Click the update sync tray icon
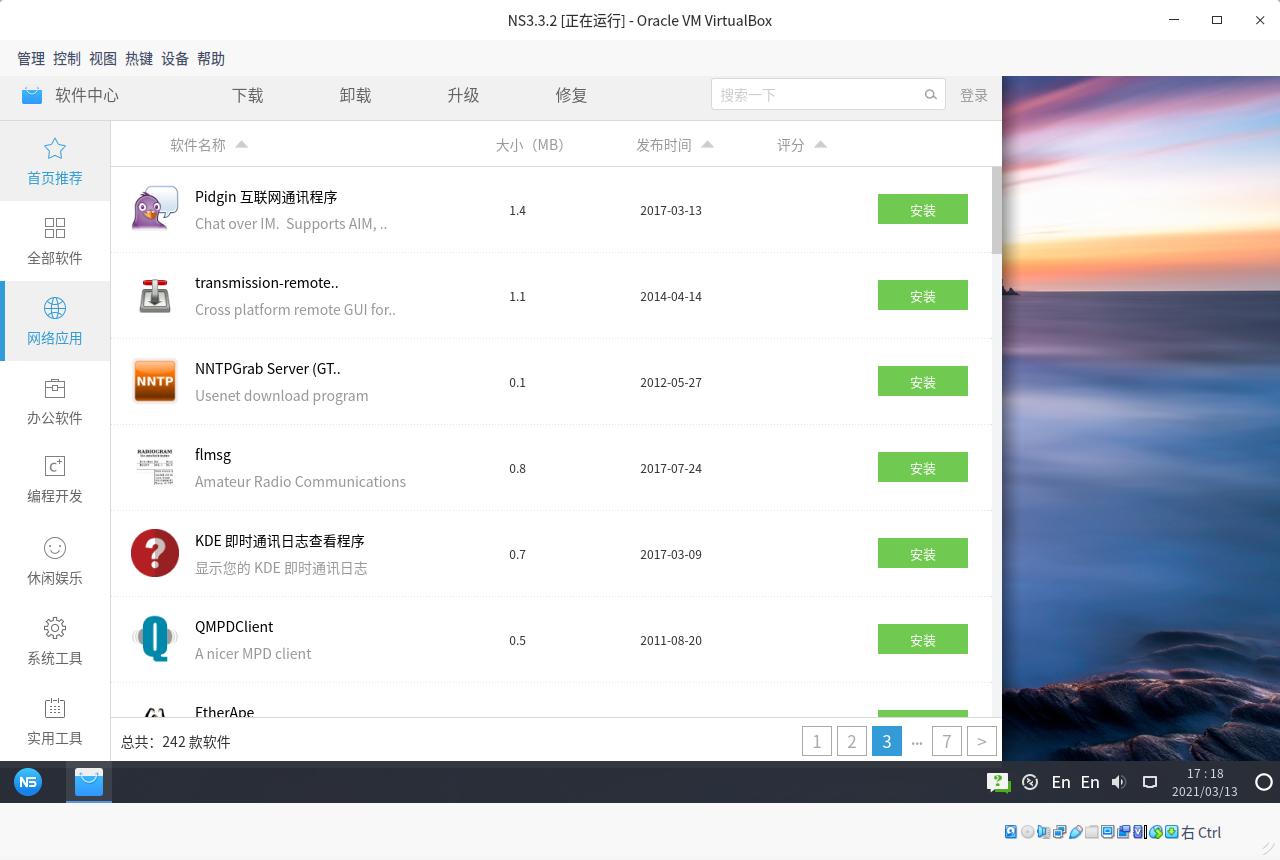The height and width of the screenshot is (860, 1280). pos(1030,782)
